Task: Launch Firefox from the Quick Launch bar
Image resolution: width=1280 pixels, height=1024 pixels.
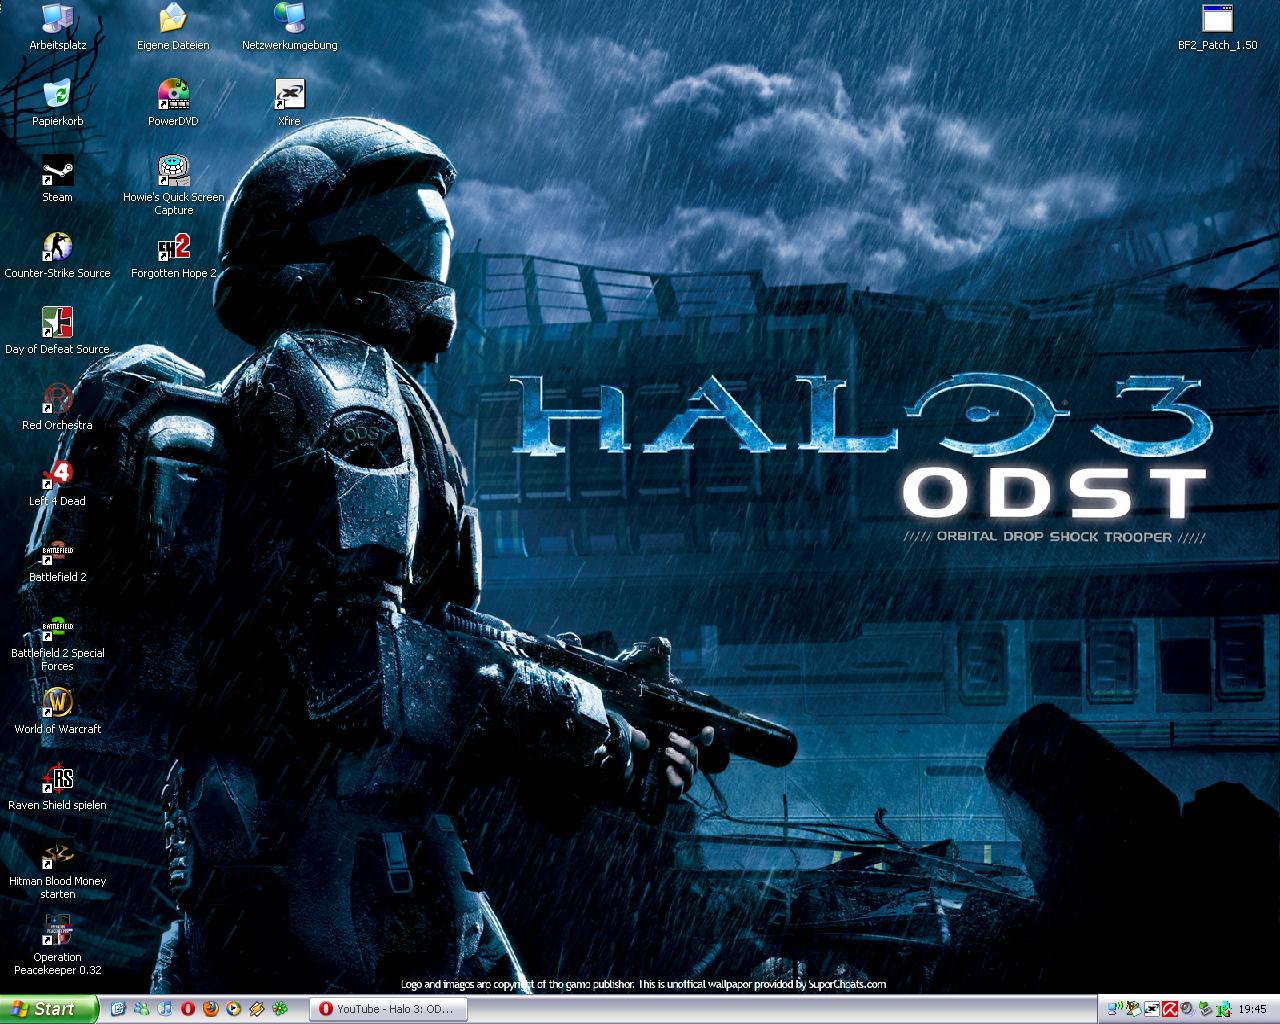Action: tap(210, 1009)
